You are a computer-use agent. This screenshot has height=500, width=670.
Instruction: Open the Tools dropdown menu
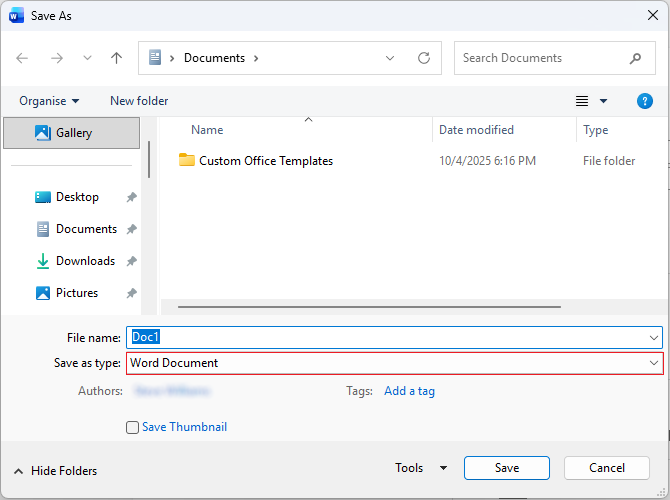pos(421,468)
